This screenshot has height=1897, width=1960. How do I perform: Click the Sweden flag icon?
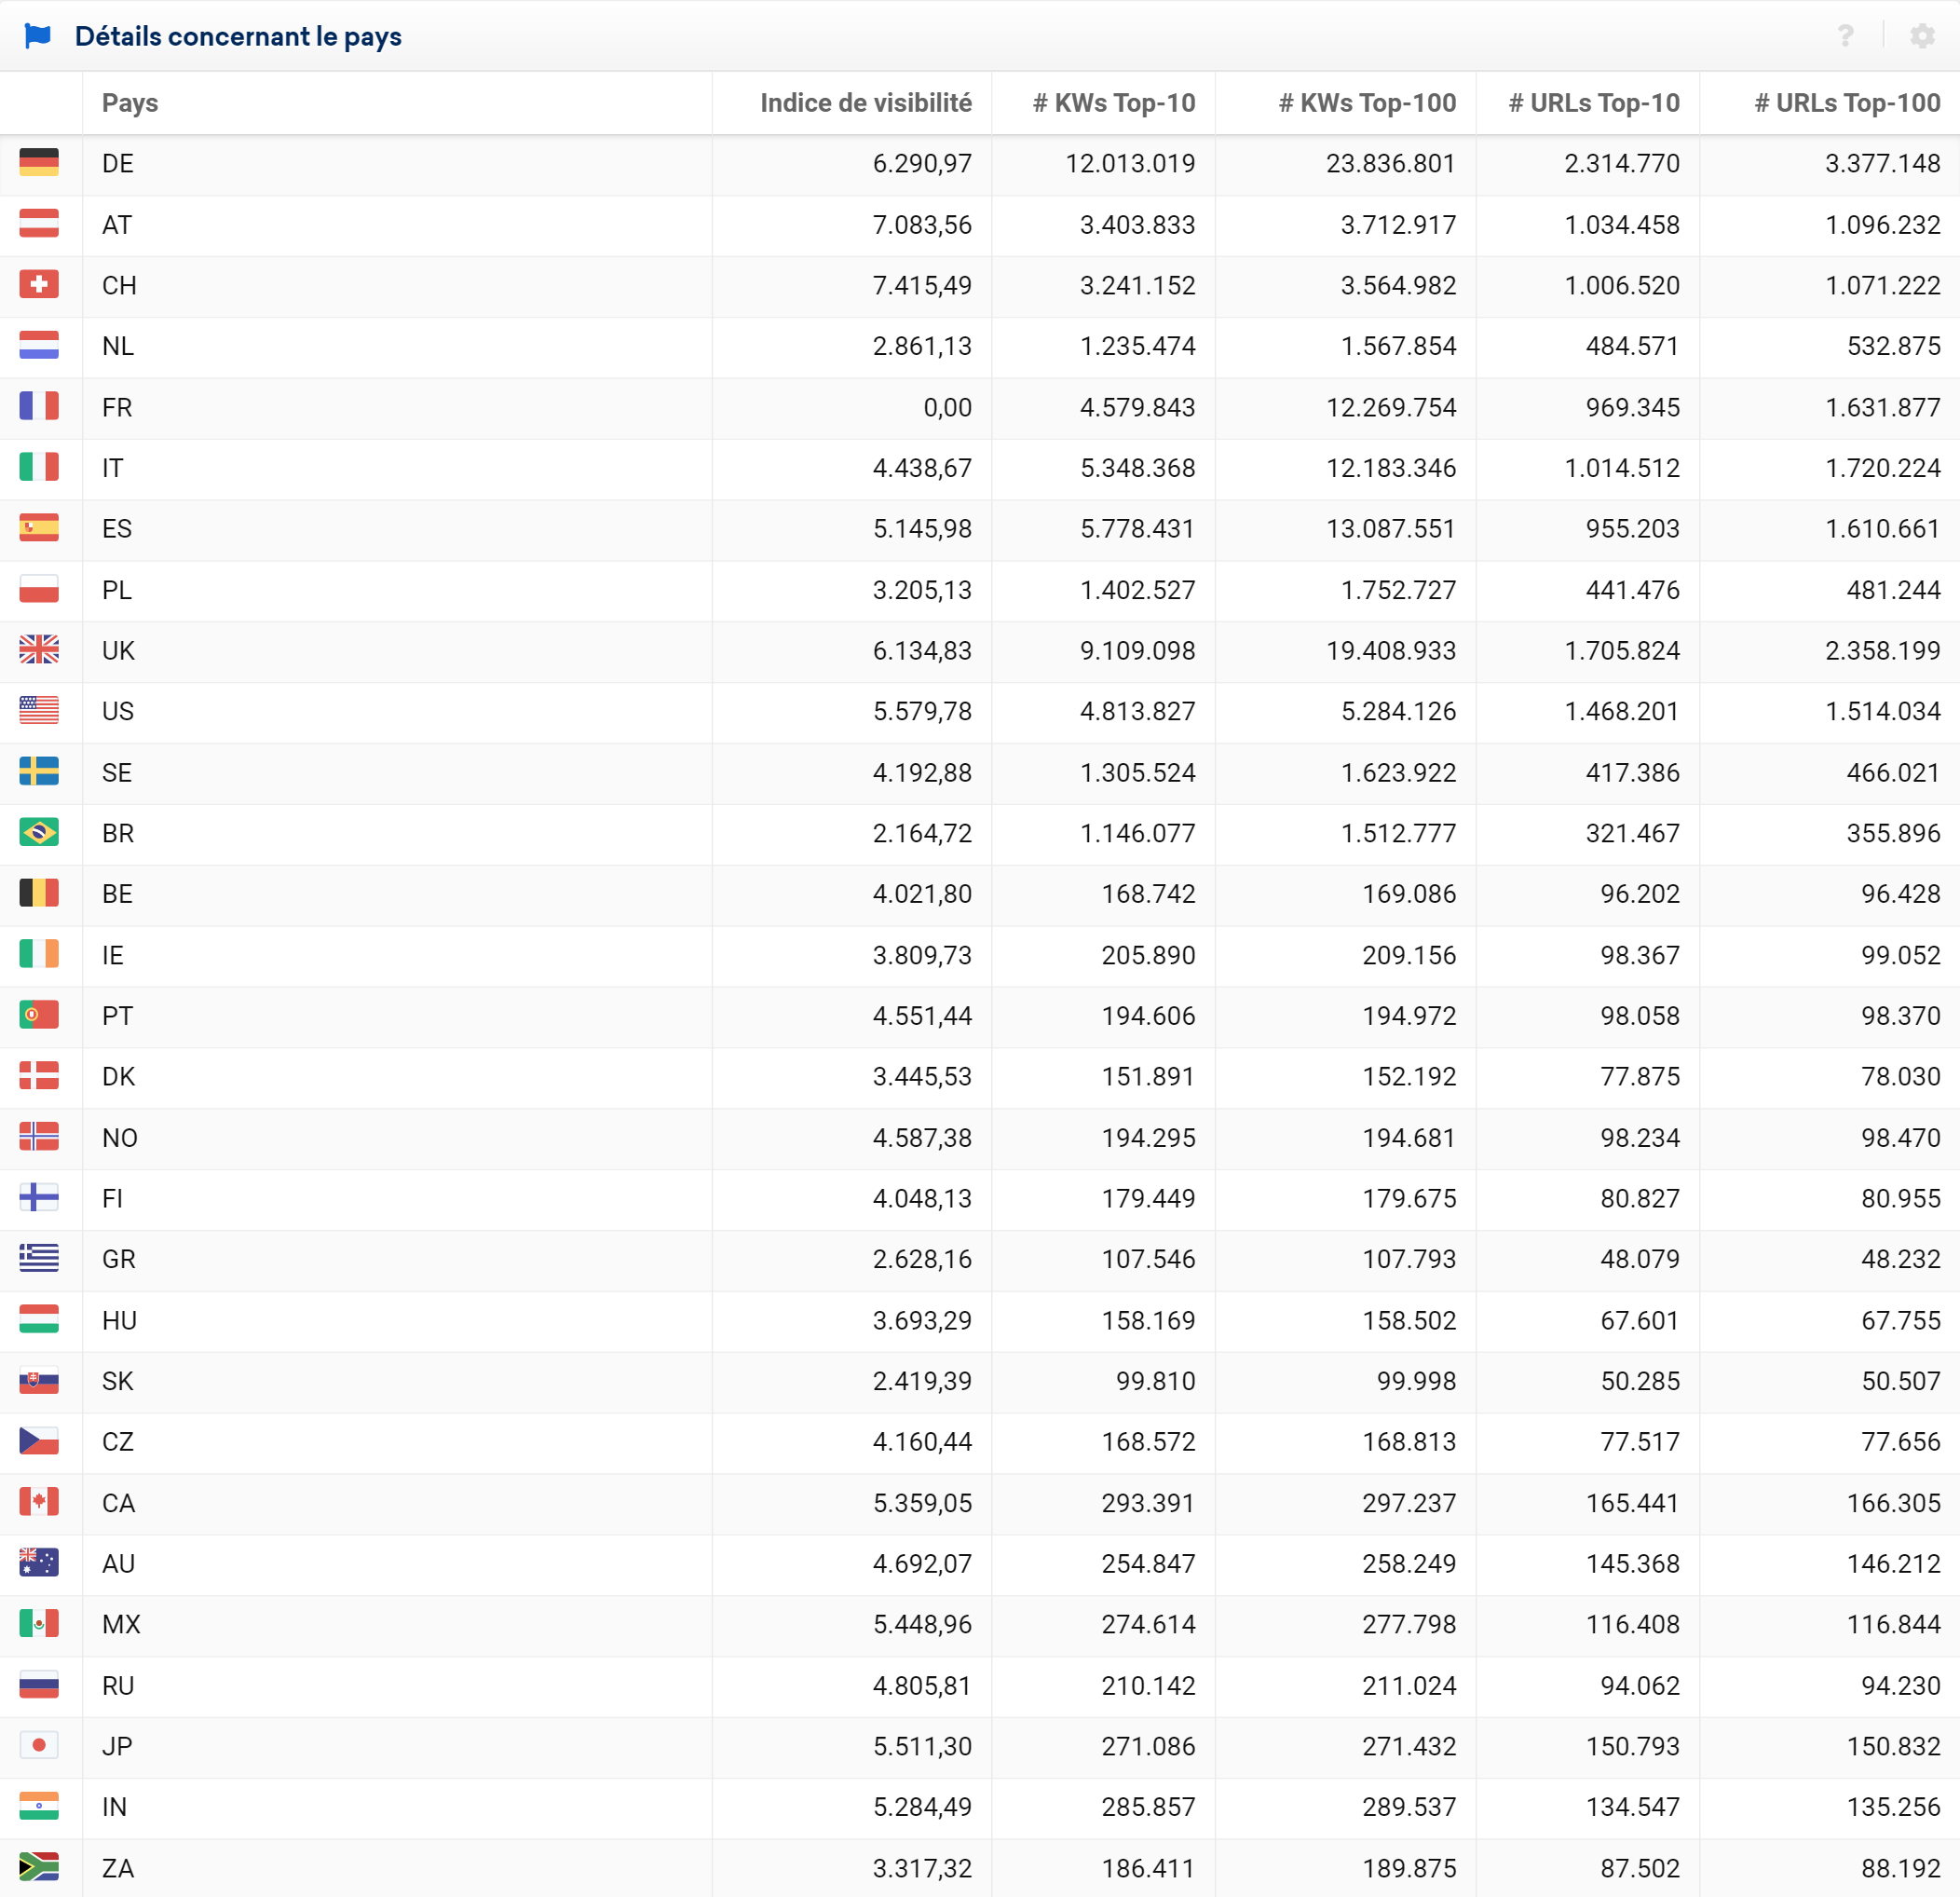pos(39,771)
